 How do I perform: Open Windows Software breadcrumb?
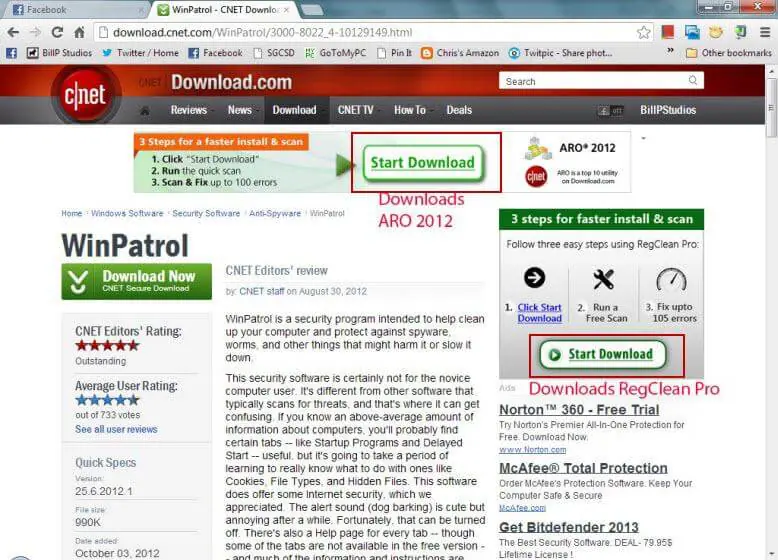pyautogui.click(x=127, y=213)
